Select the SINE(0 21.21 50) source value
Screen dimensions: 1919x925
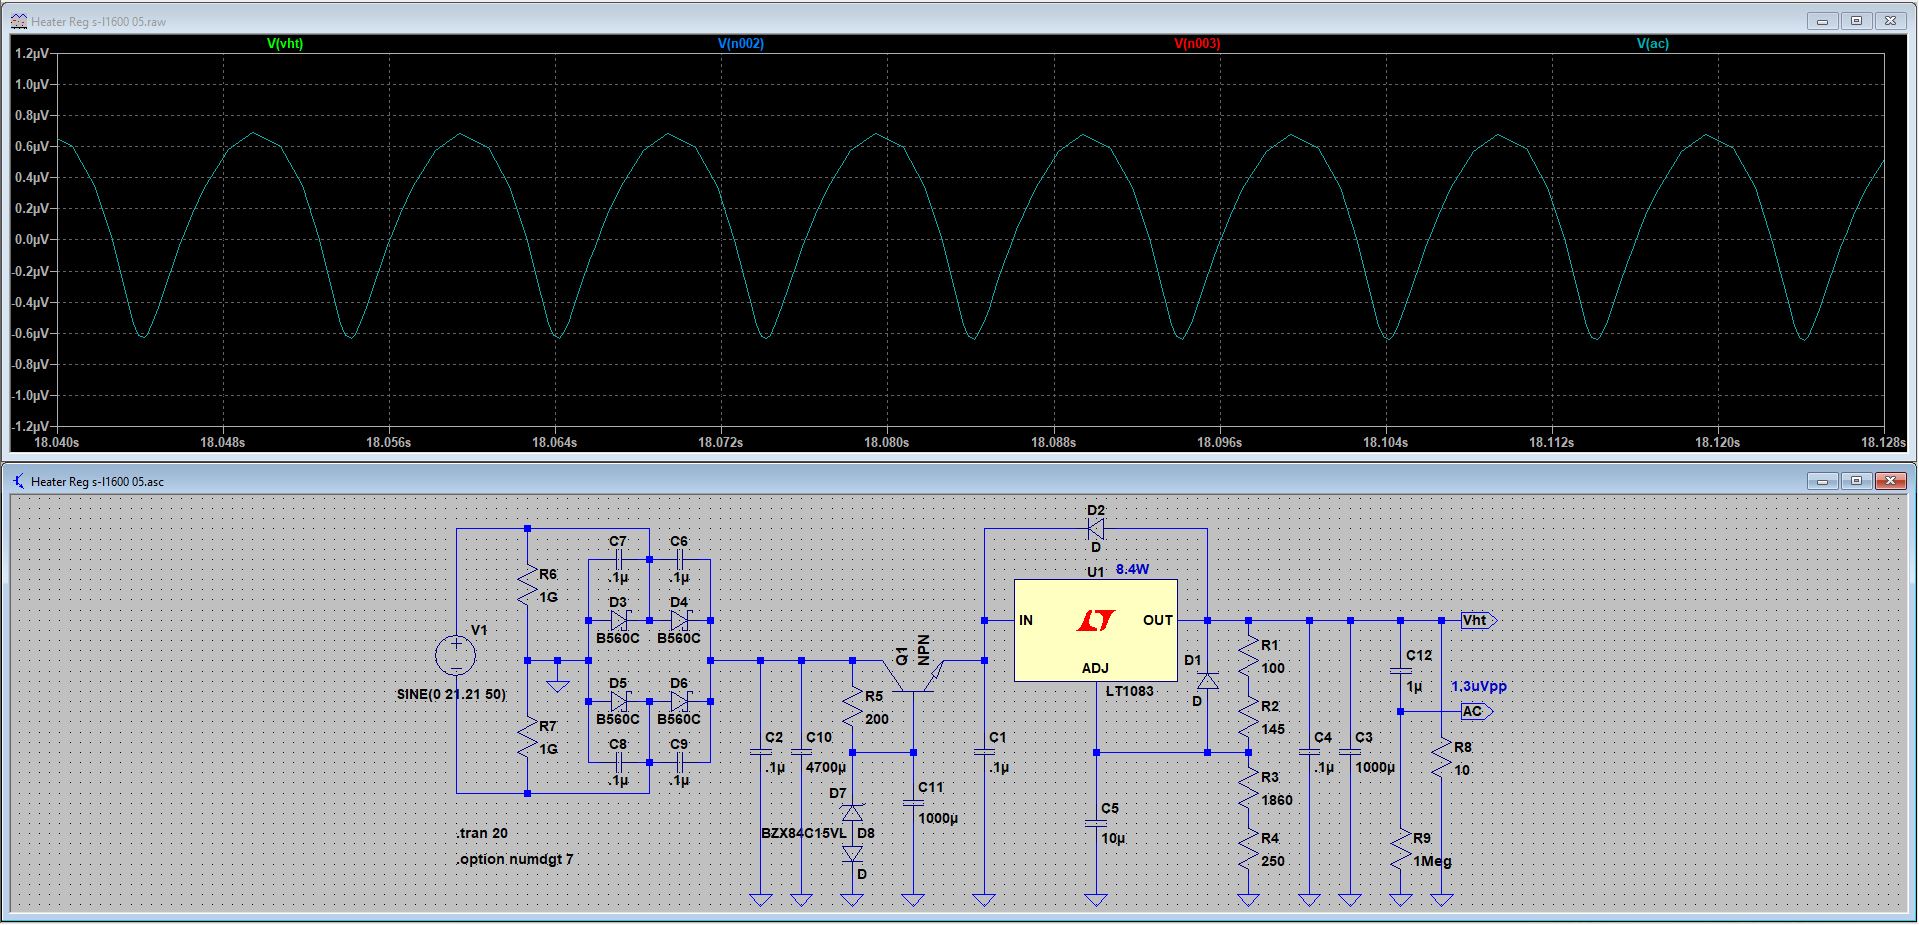coord(451,694)
